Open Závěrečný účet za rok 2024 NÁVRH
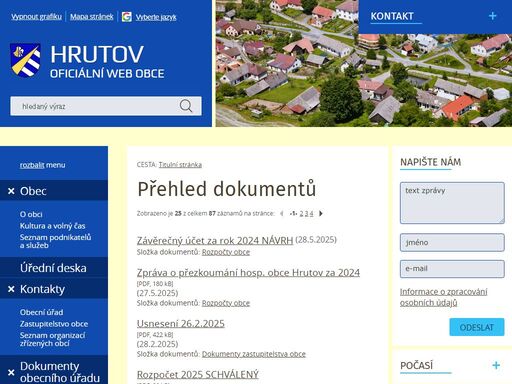 coord(215,240)
